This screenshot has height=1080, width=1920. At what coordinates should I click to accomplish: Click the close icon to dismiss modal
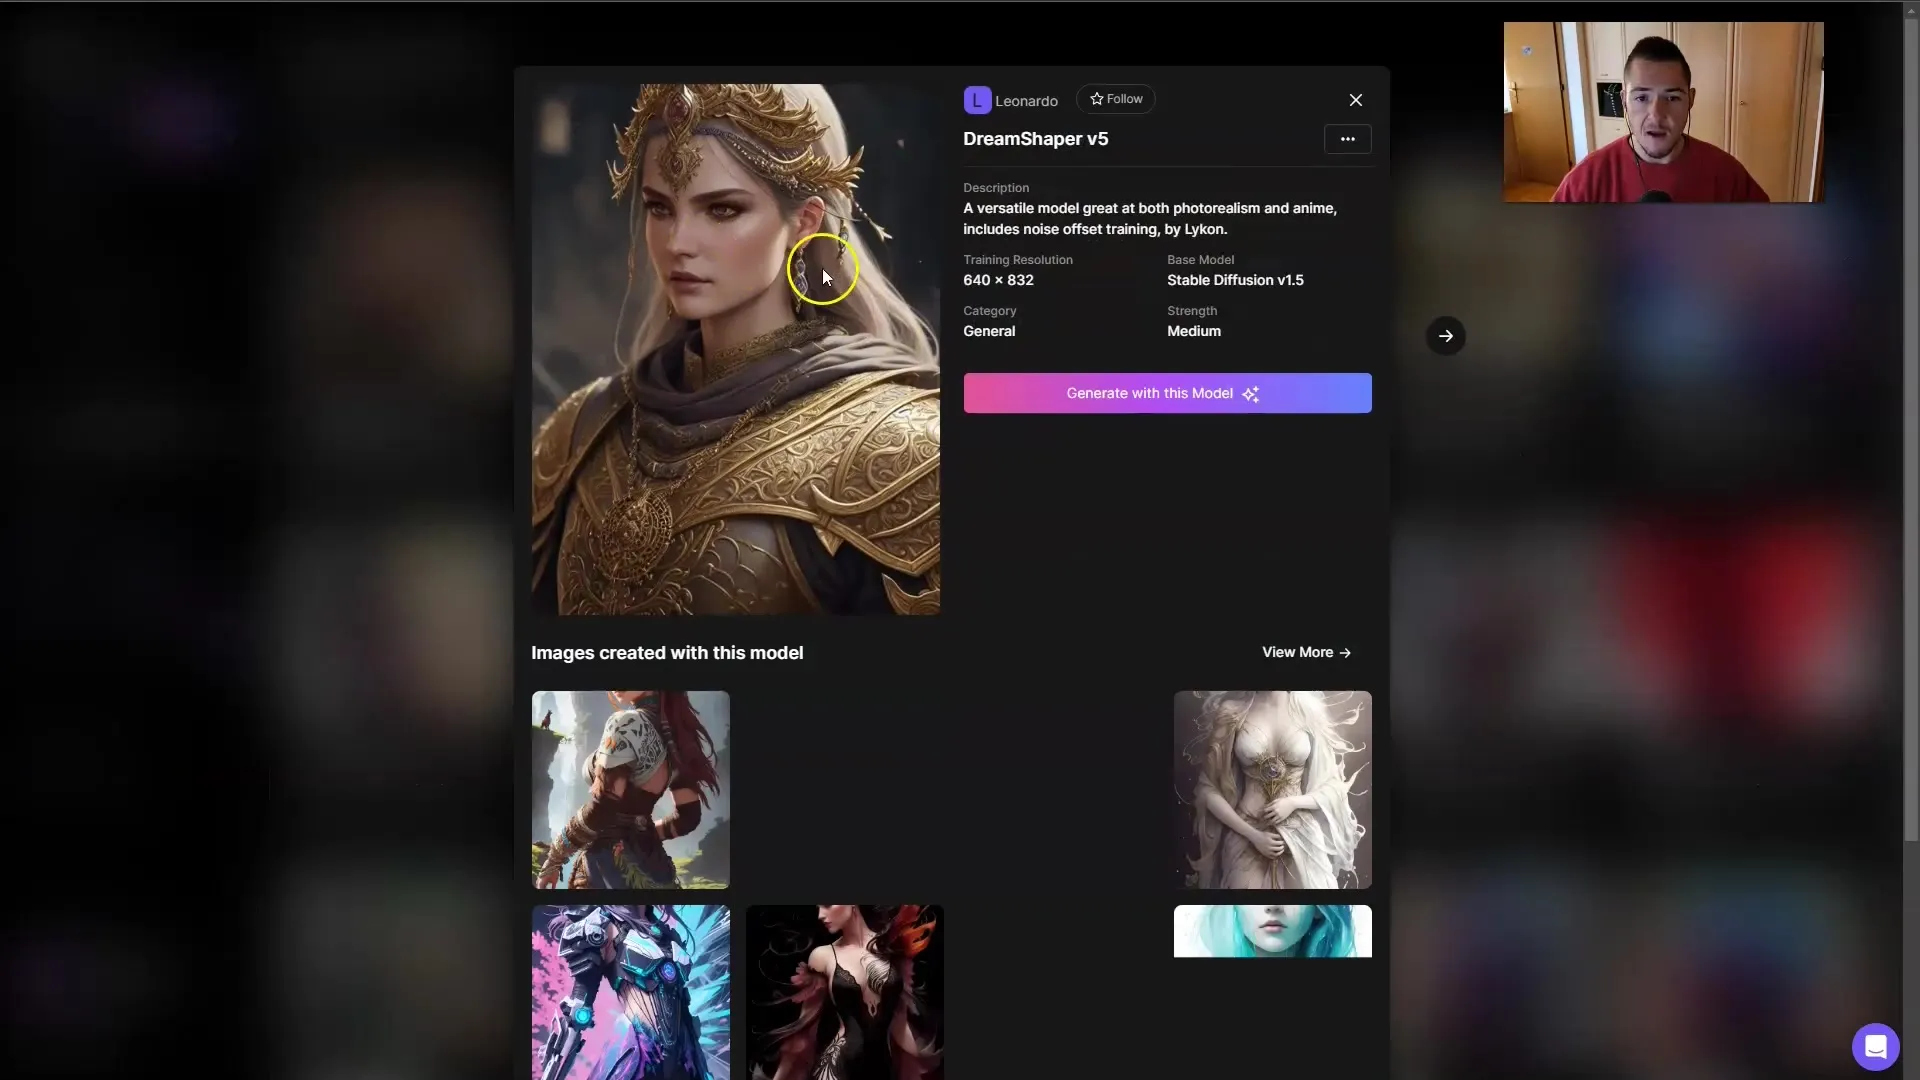coord(1356,99)
